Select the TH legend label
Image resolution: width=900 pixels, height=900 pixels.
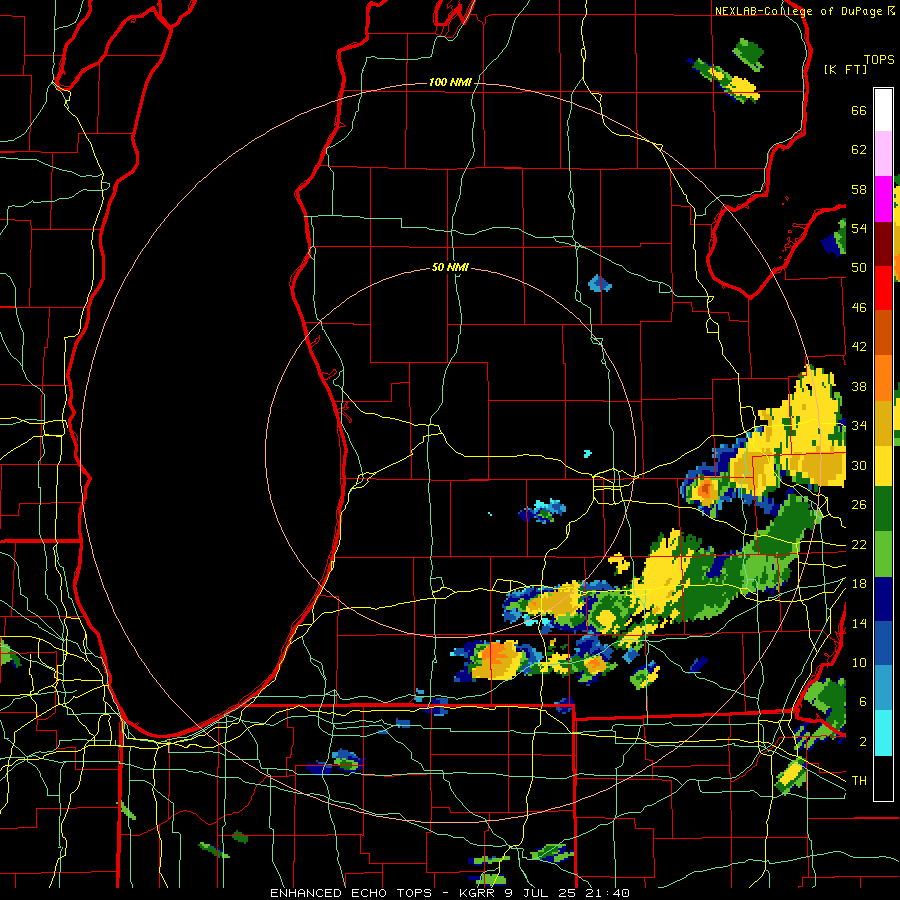click(859, 780)
